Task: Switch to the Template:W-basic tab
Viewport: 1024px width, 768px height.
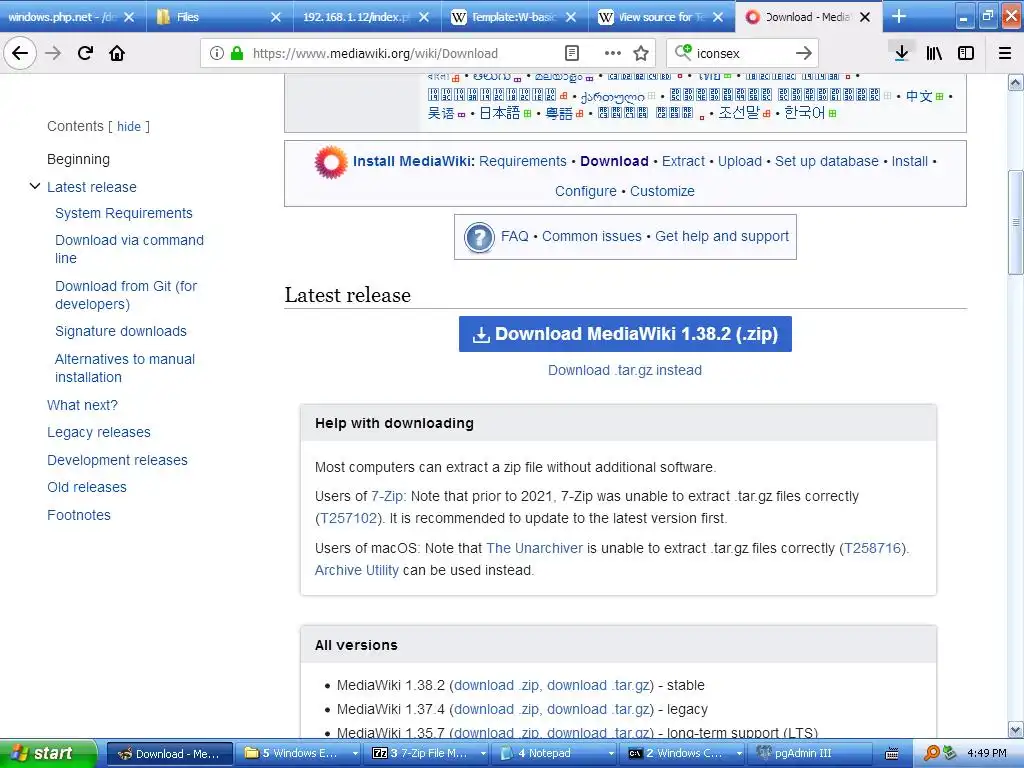Action: click(504, 17)
